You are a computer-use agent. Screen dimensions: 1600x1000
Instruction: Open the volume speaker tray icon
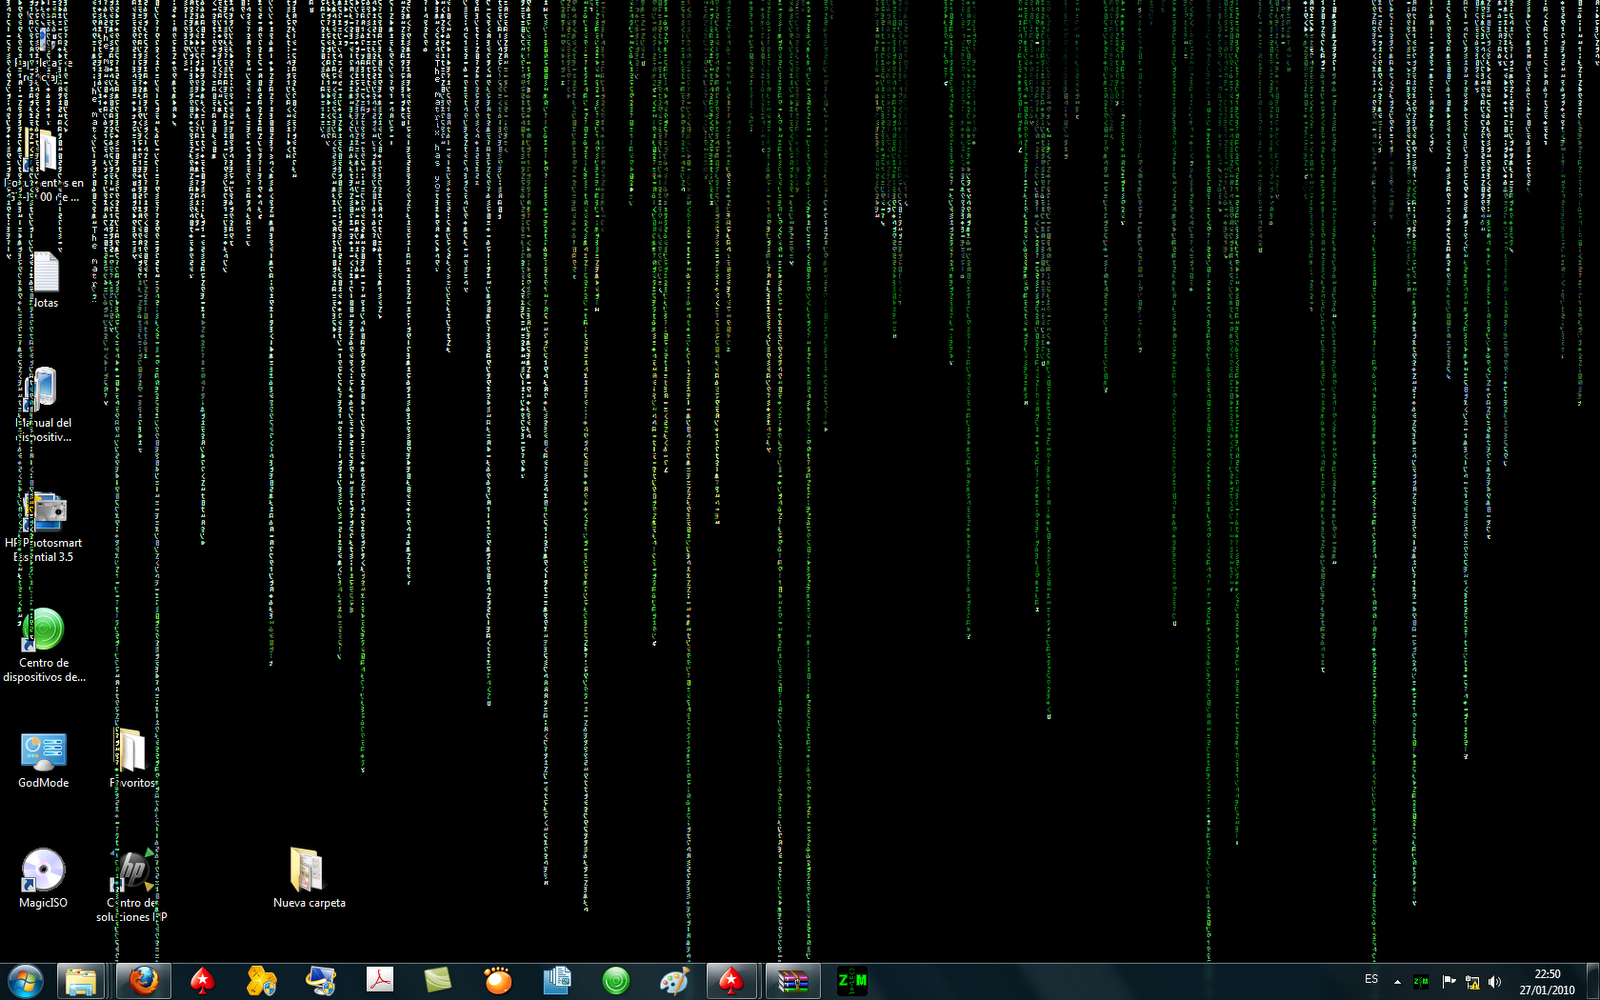click(1495, 982)
